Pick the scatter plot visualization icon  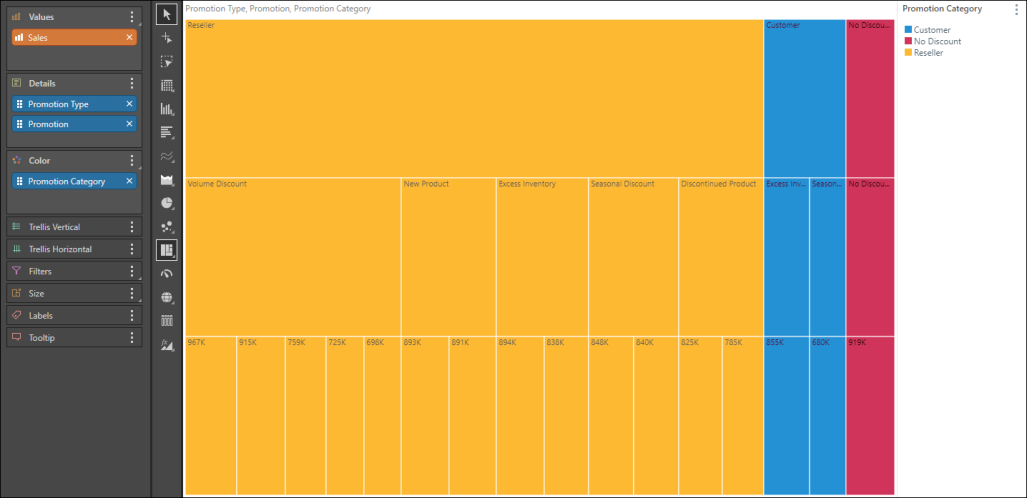(x=167, y=226)
